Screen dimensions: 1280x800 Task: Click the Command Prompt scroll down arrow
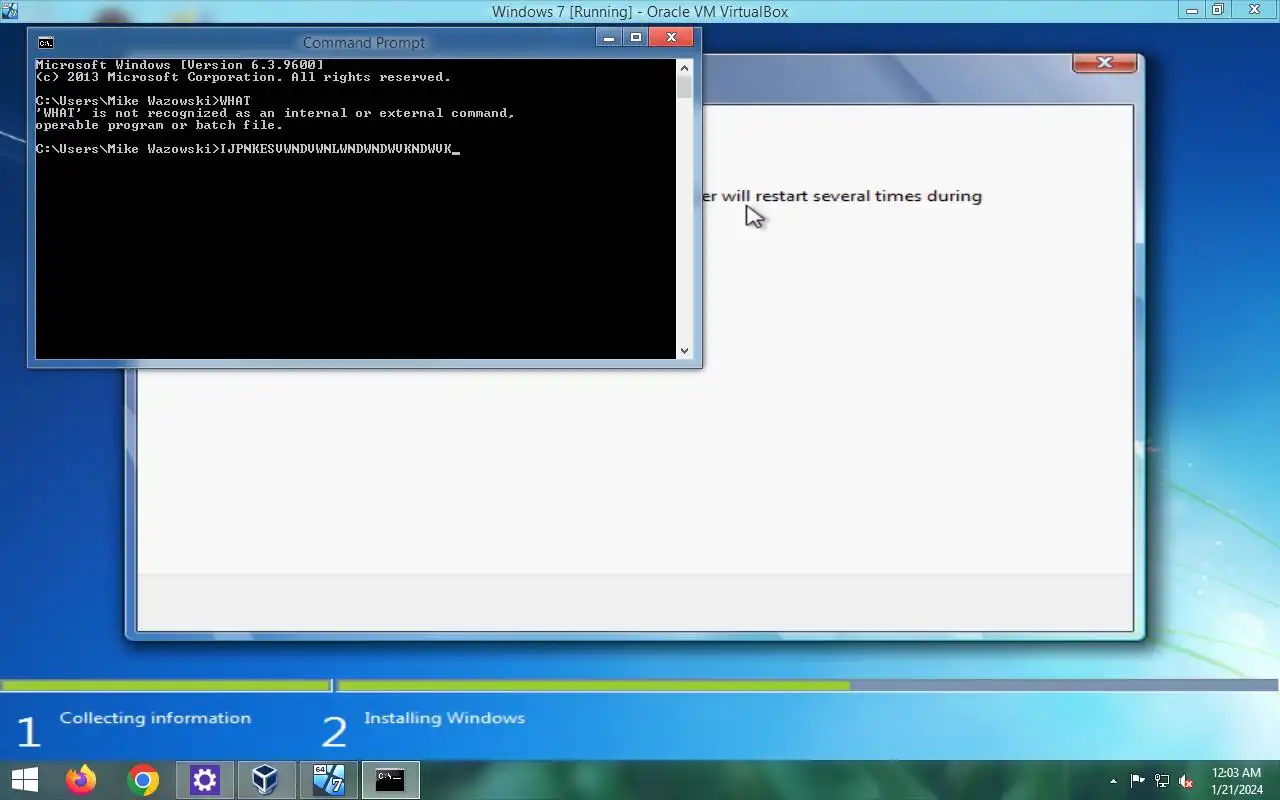pos(684,350)
